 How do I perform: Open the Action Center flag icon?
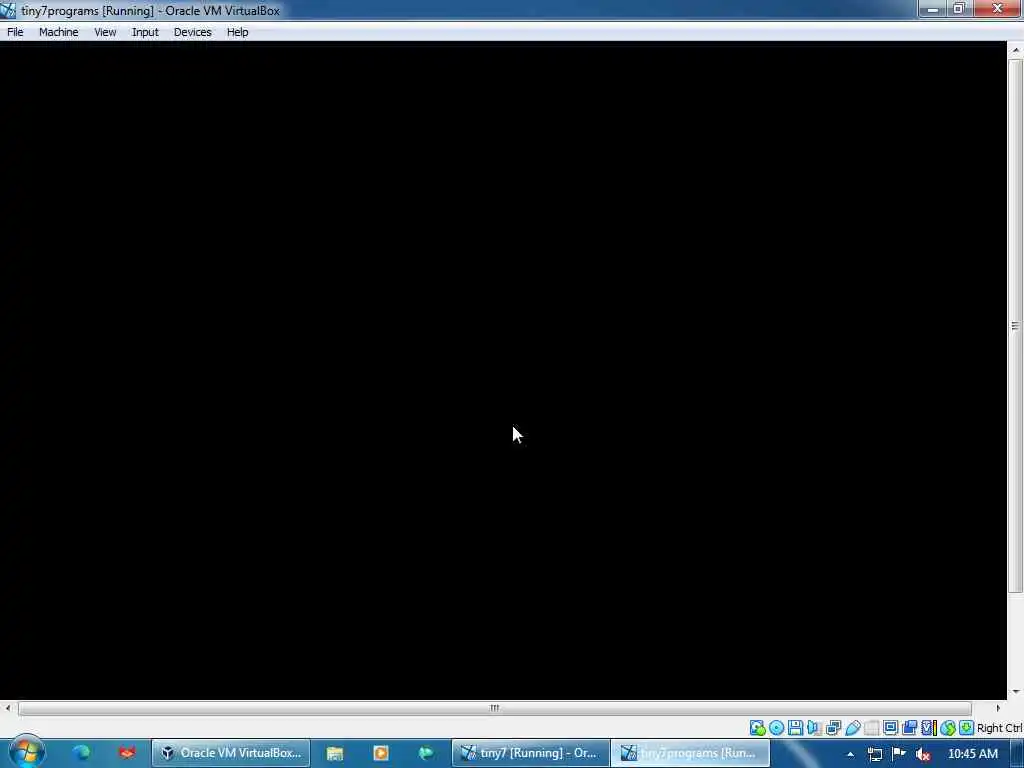(899, 754)
